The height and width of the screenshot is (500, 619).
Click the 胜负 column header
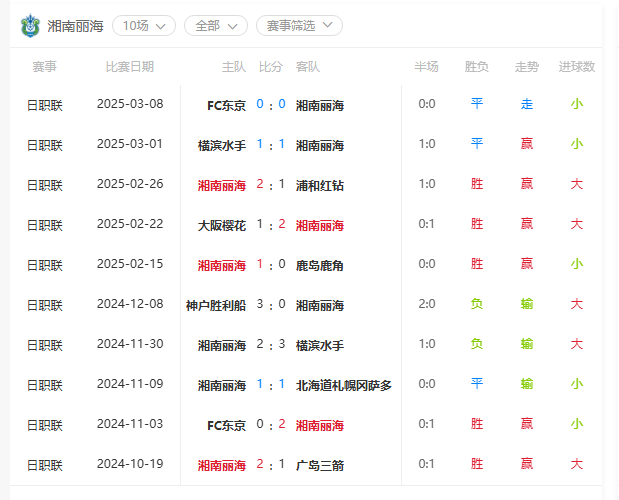tap(476, 67)
